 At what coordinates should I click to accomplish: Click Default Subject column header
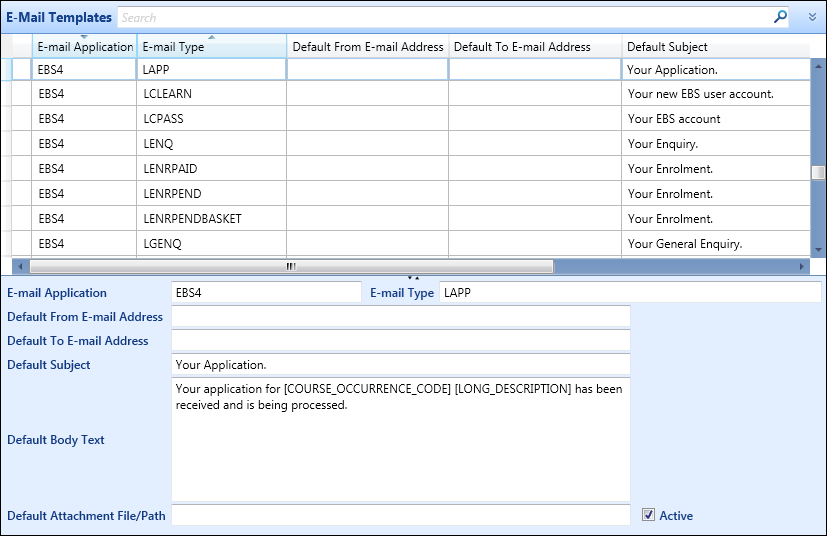(716, 46)
